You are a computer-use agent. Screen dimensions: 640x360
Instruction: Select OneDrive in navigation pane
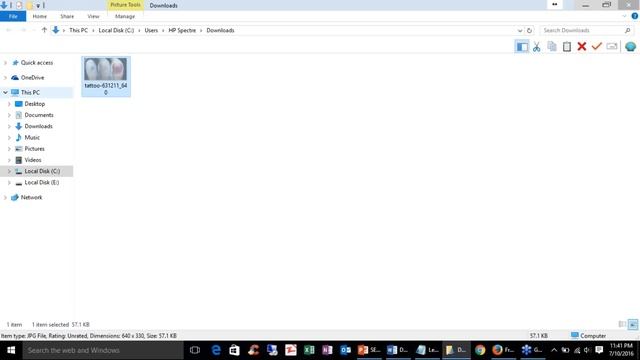(x=32, y=78)
